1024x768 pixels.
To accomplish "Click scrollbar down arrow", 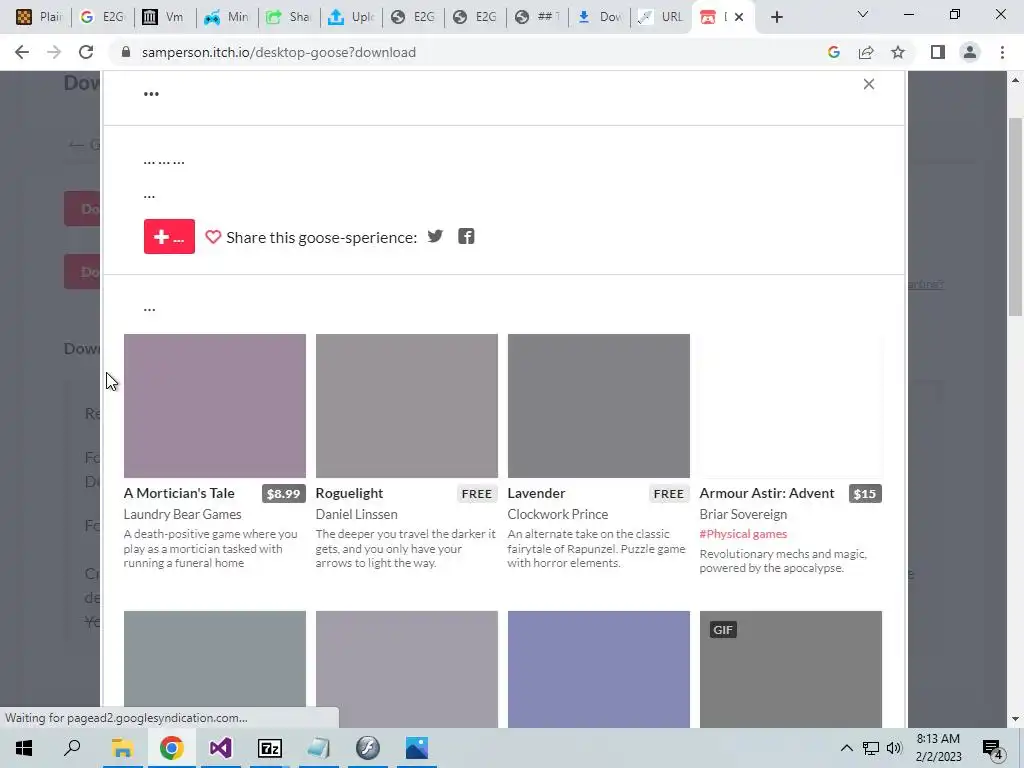I will pyautogui.click(x=1015, y=719).
